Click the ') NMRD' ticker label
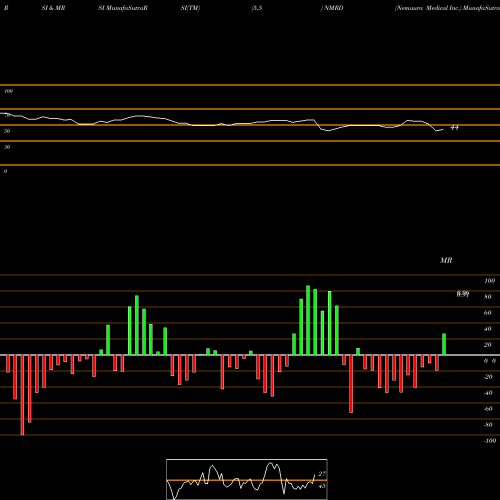This screenshot has width=500, height=500. pyautogui.click(x=332, y=8)
